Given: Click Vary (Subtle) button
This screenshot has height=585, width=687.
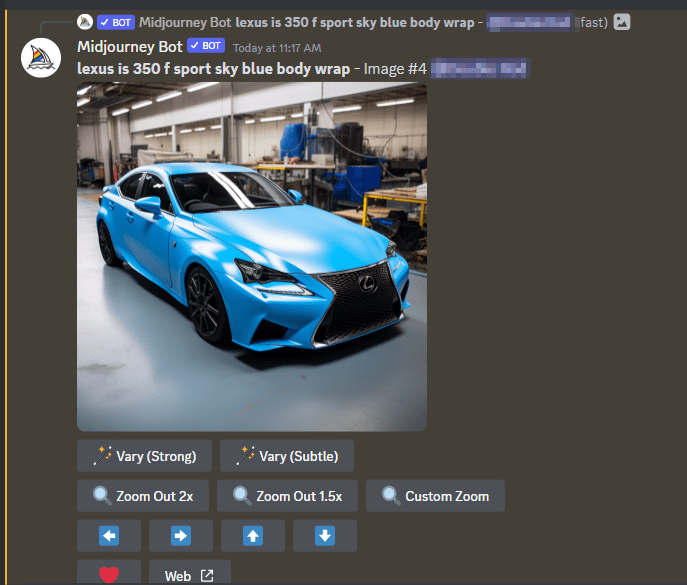Looking at the screenshot, I should [286, 456].
